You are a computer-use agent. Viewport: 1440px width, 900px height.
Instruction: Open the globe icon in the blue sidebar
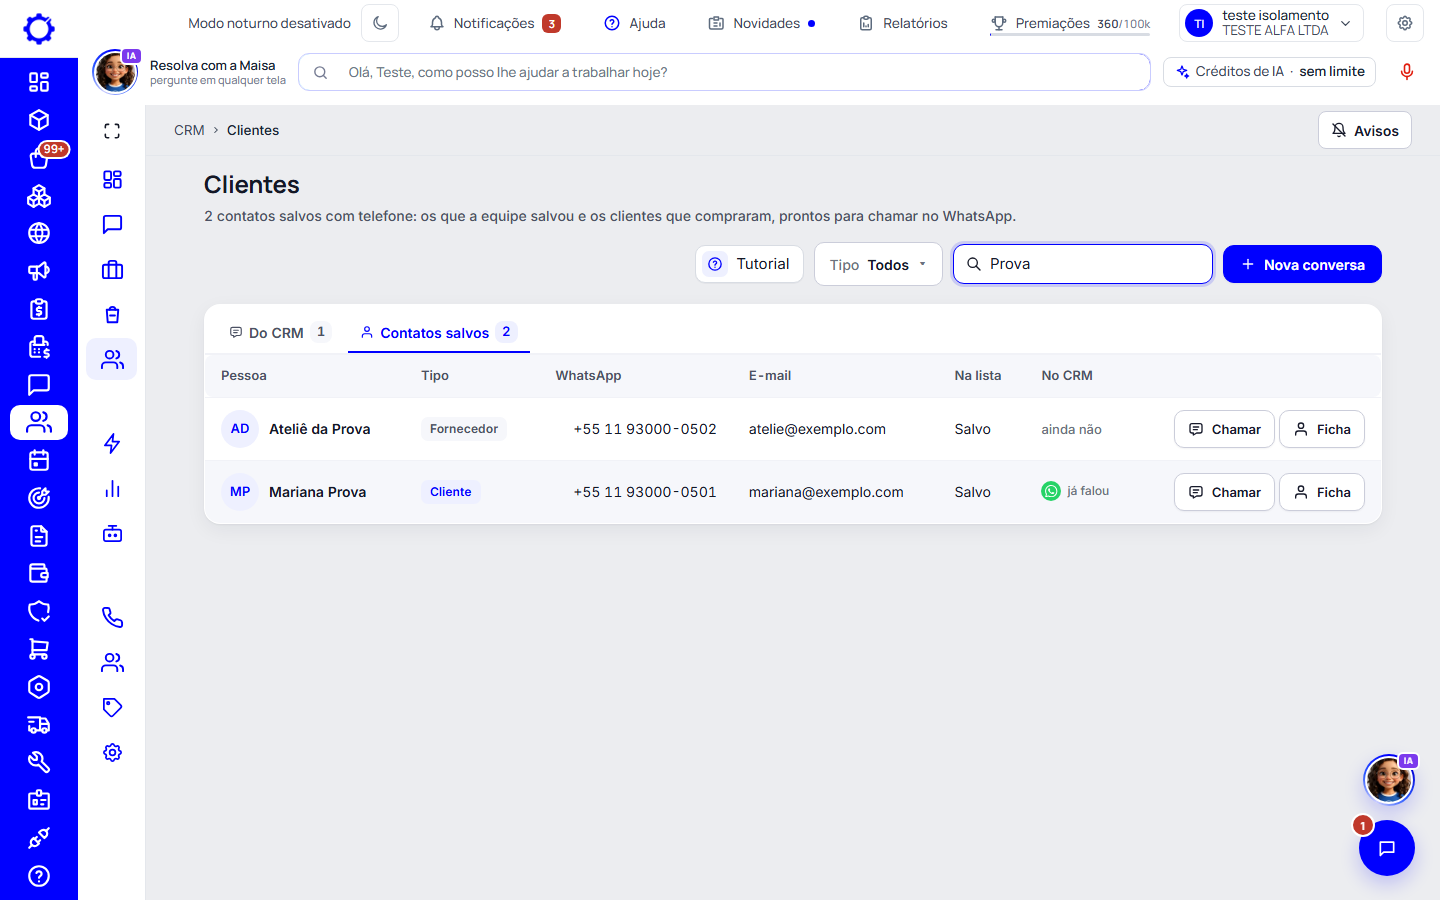pos(39,233)
